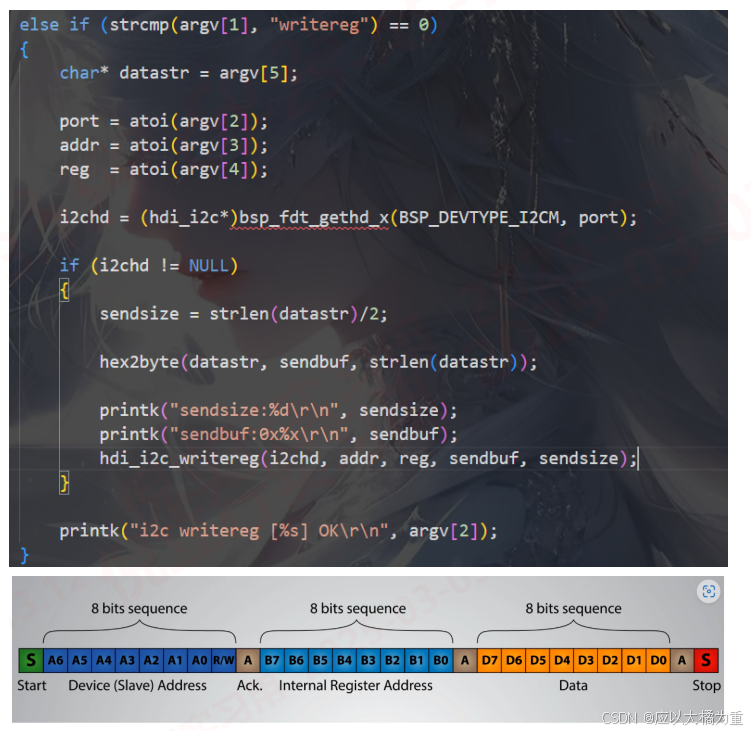Click the line "if (i2chd != NULL)"

point(148,266)
